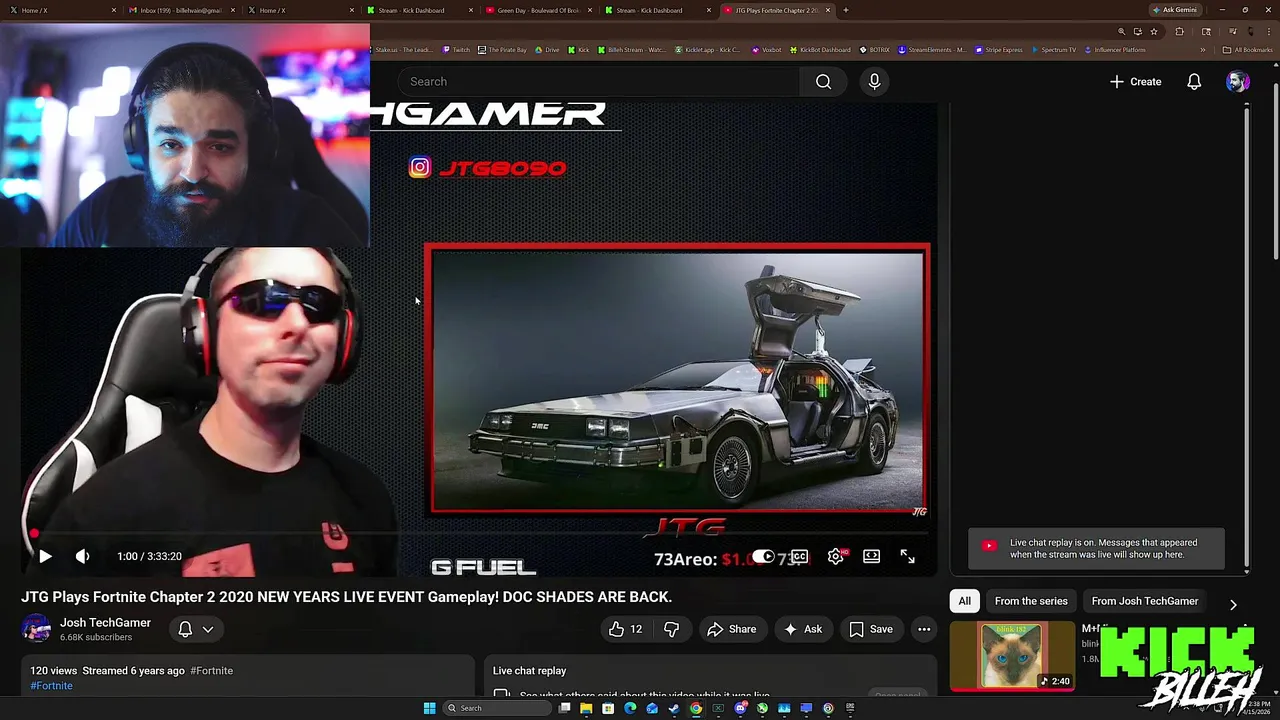Bookmark this page with the star icon

click(1154, 31)
